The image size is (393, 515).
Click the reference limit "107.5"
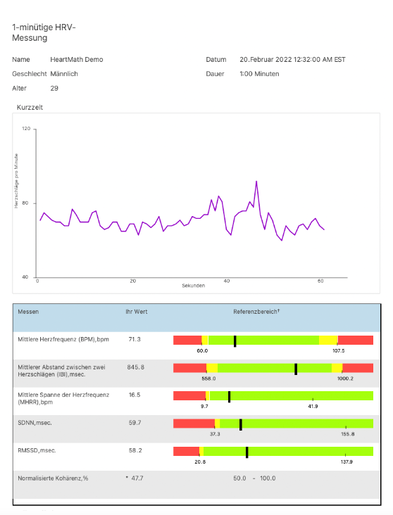[x=339, y=351]
